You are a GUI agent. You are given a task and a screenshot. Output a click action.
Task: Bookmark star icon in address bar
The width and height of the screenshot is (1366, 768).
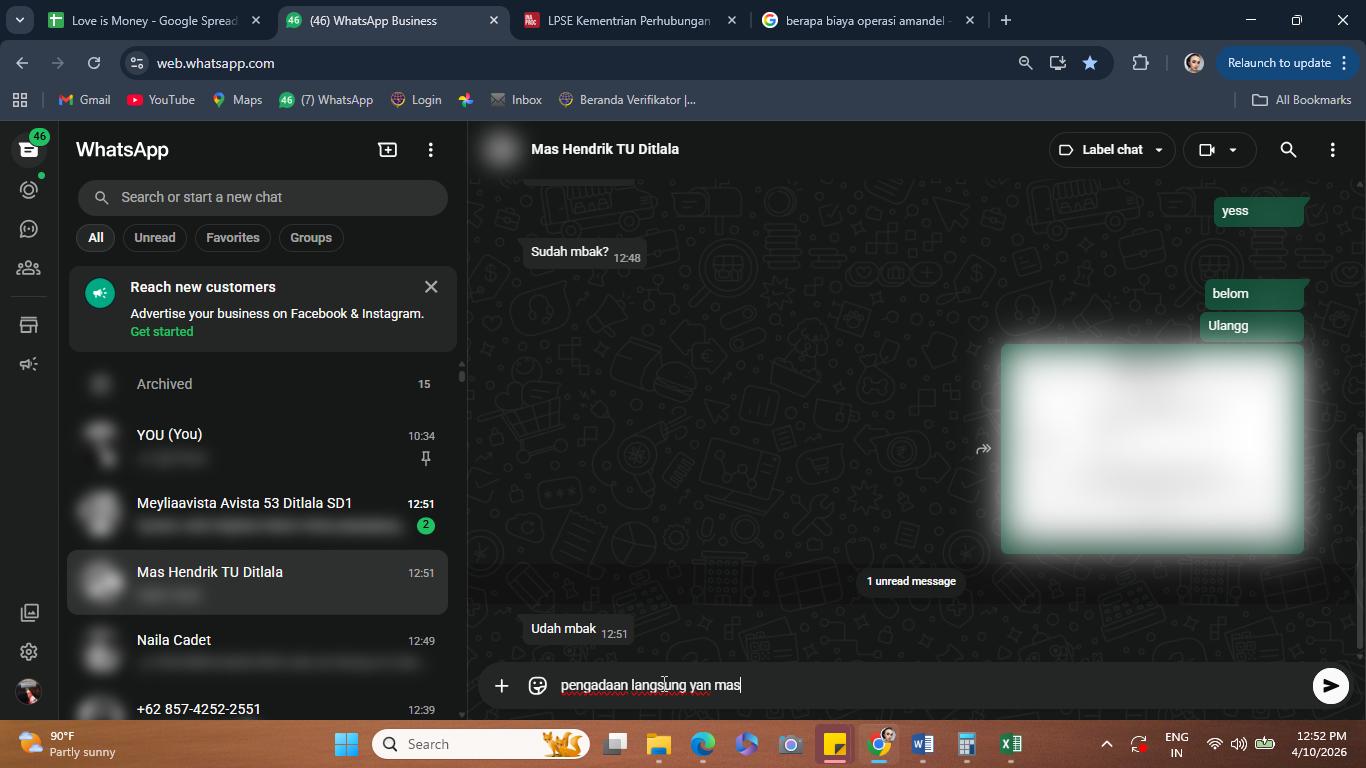[1090, 63]
